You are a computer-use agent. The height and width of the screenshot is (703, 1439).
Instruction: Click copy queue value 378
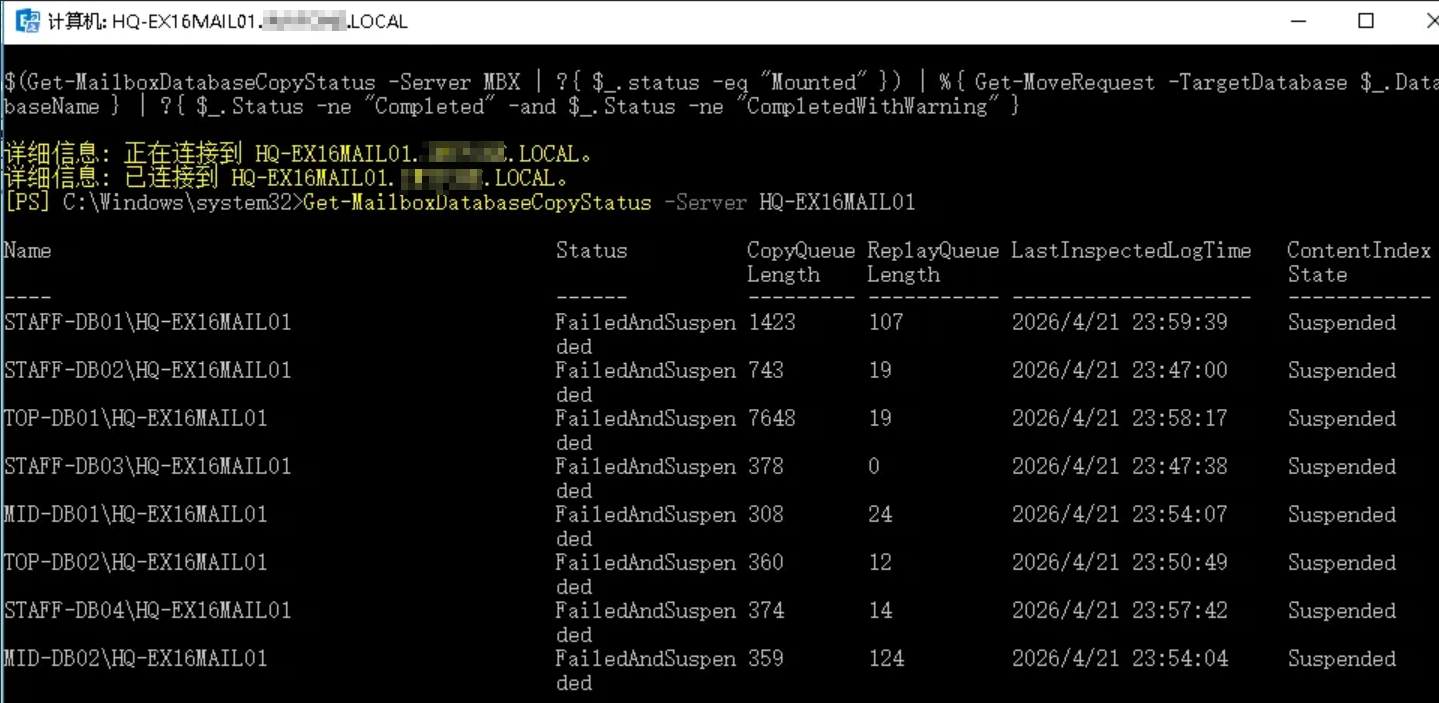point(765,467)
